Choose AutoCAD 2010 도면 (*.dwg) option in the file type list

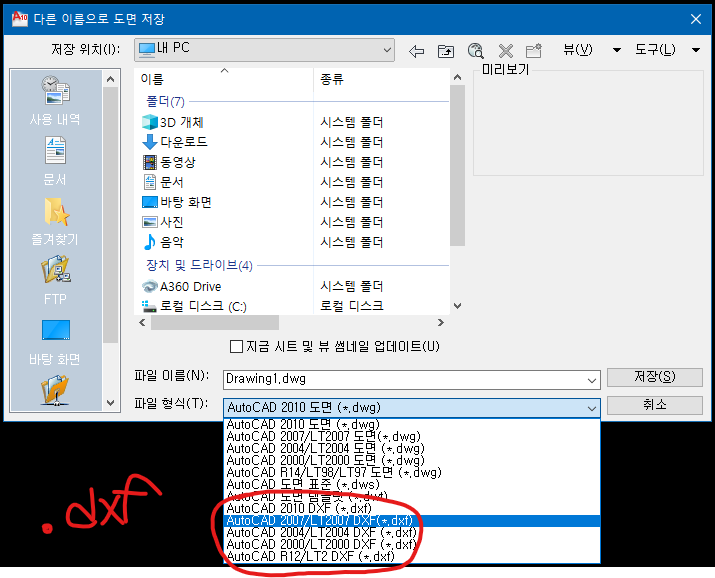[x=412, y=424]
